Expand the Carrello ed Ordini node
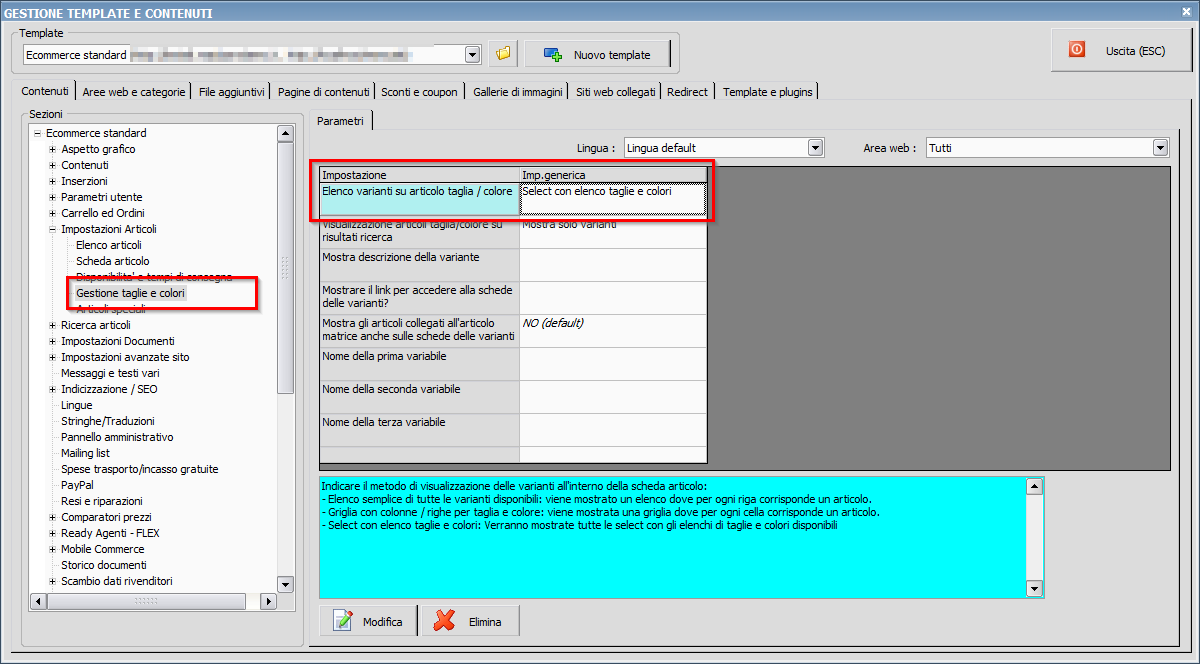1200x664 pixels. pyautogui.click(x=52, y=213)
